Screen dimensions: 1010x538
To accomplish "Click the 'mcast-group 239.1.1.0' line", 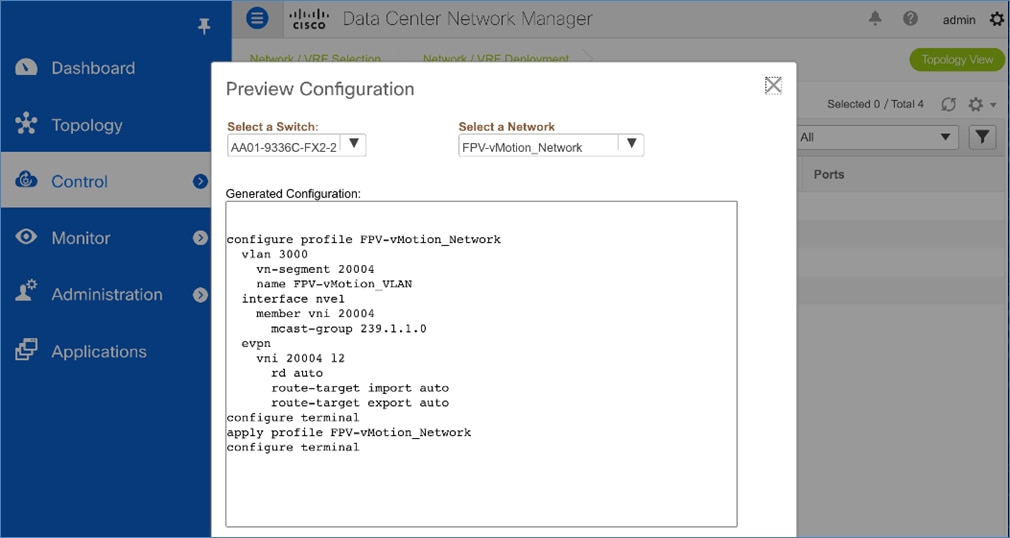I will 348,329.
